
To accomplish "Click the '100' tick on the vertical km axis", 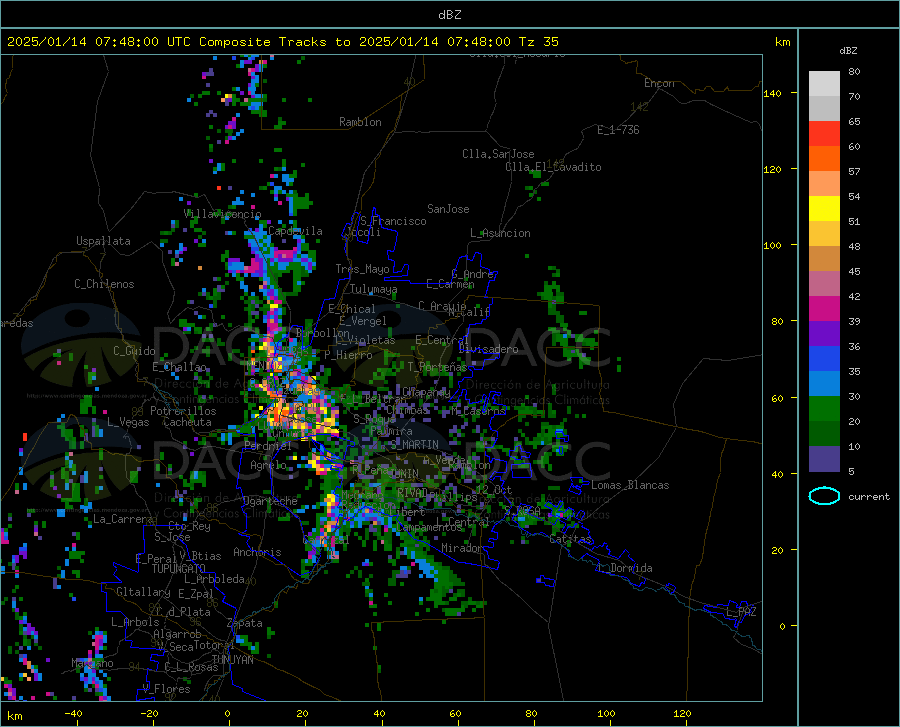I will pos(772,245).
